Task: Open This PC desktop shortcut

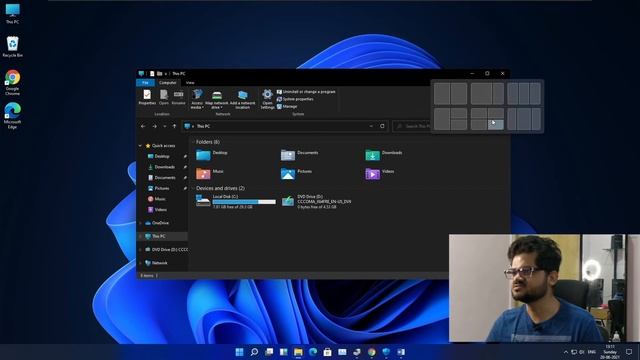Action: tap(12, 13)
